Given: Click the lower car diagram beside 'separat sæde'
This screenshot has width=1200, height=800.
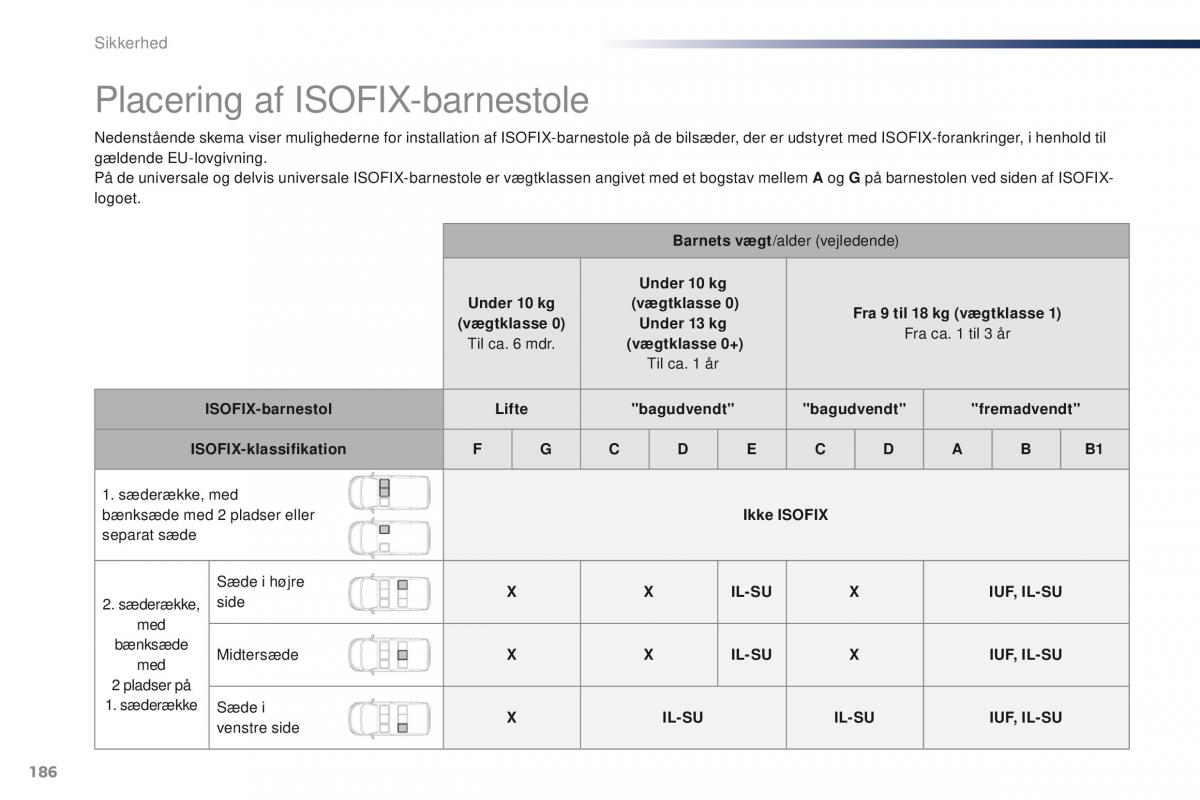Looking at the screenshot, I should (389, 537).
